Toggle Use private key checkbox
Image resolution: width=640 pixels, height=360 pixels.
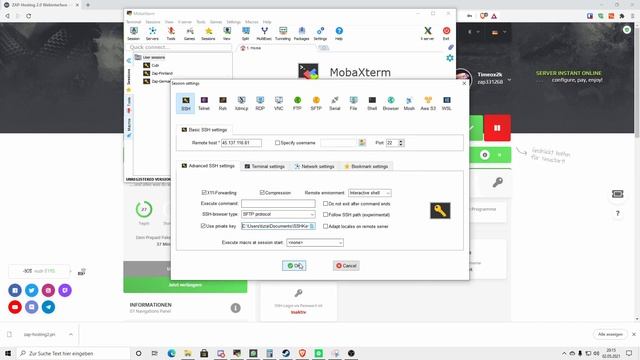click(203, 226)
